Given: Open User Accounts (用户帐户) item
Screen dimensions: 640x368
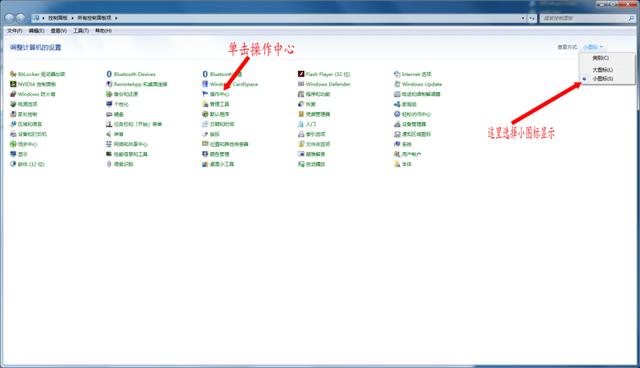Looking at the screenshot, I should pos(407,154).
